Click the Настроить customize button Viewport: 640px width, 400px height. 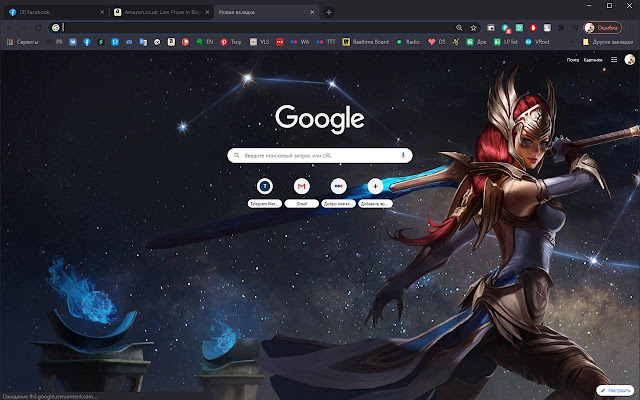click(x=616, y=391)
